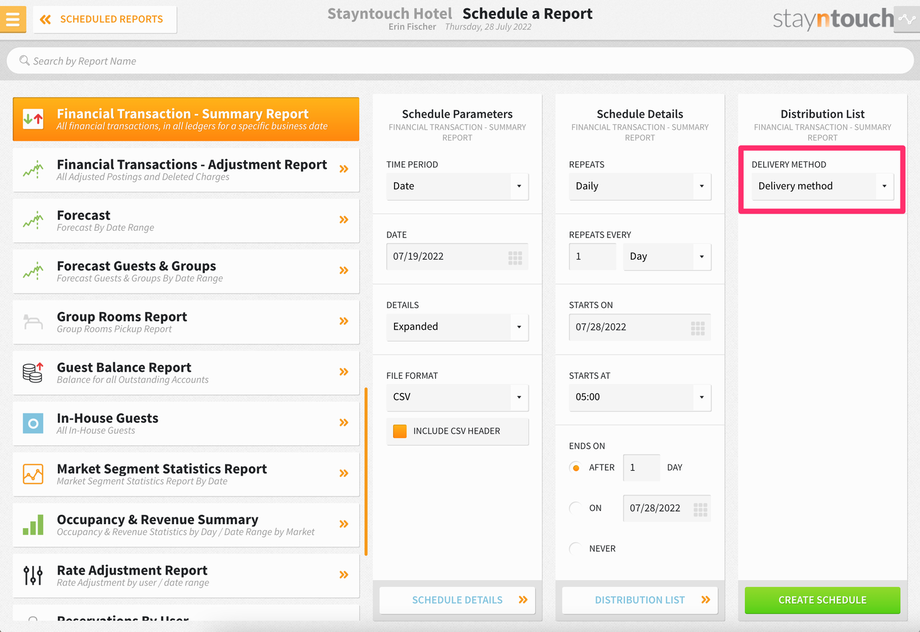The width and height of the screenshot is (920, 632).
Task: Click the Financial Transactions Adjustment Report chart icon
Action: tap(33, 170)
